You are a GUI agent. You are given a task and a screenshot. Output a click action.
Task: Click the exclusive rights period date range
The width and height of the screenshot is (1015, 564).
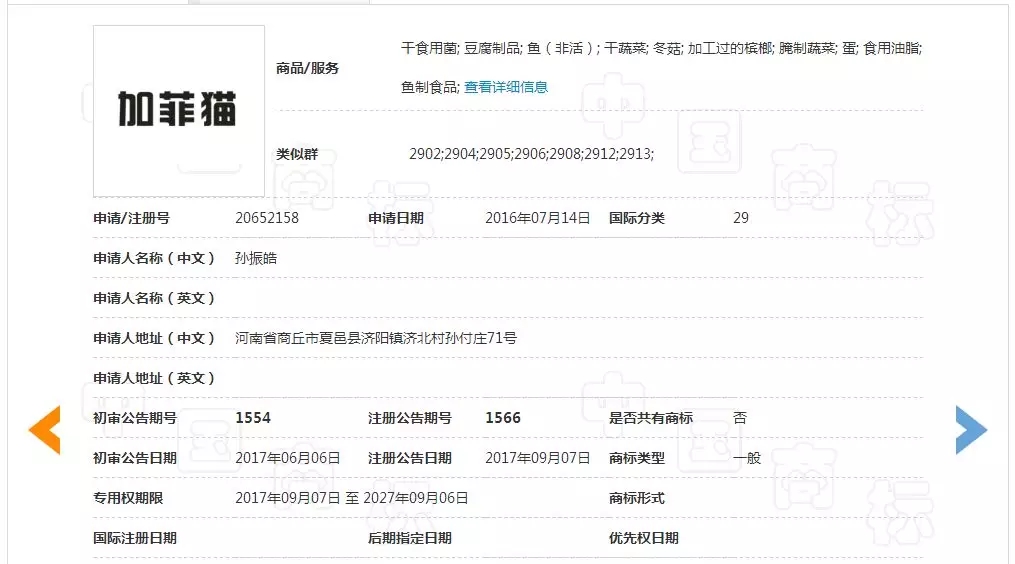[352, 498]
